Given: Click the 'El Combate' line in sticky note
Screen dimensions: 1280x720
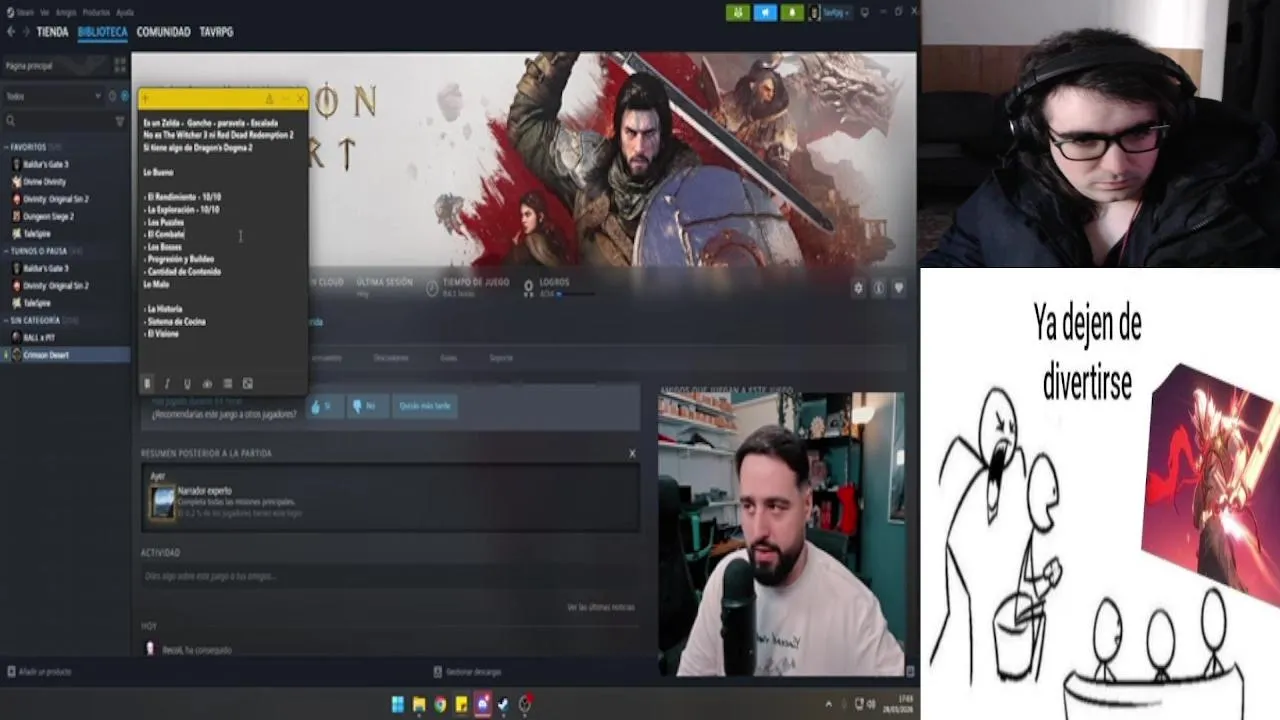Looking at the screenshot, I should tap(164, 234).
